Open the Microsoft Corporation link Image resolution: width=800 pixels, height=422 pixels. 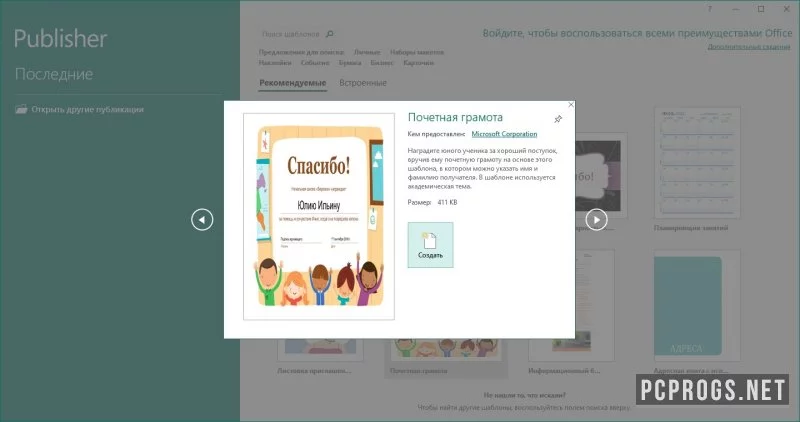(x=504, y=134)
